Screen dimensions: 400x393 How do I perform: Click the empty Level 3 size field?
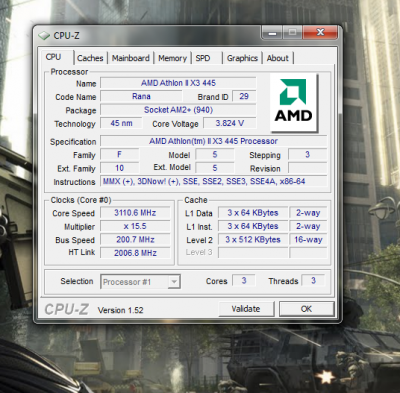[x=253, y=253]
